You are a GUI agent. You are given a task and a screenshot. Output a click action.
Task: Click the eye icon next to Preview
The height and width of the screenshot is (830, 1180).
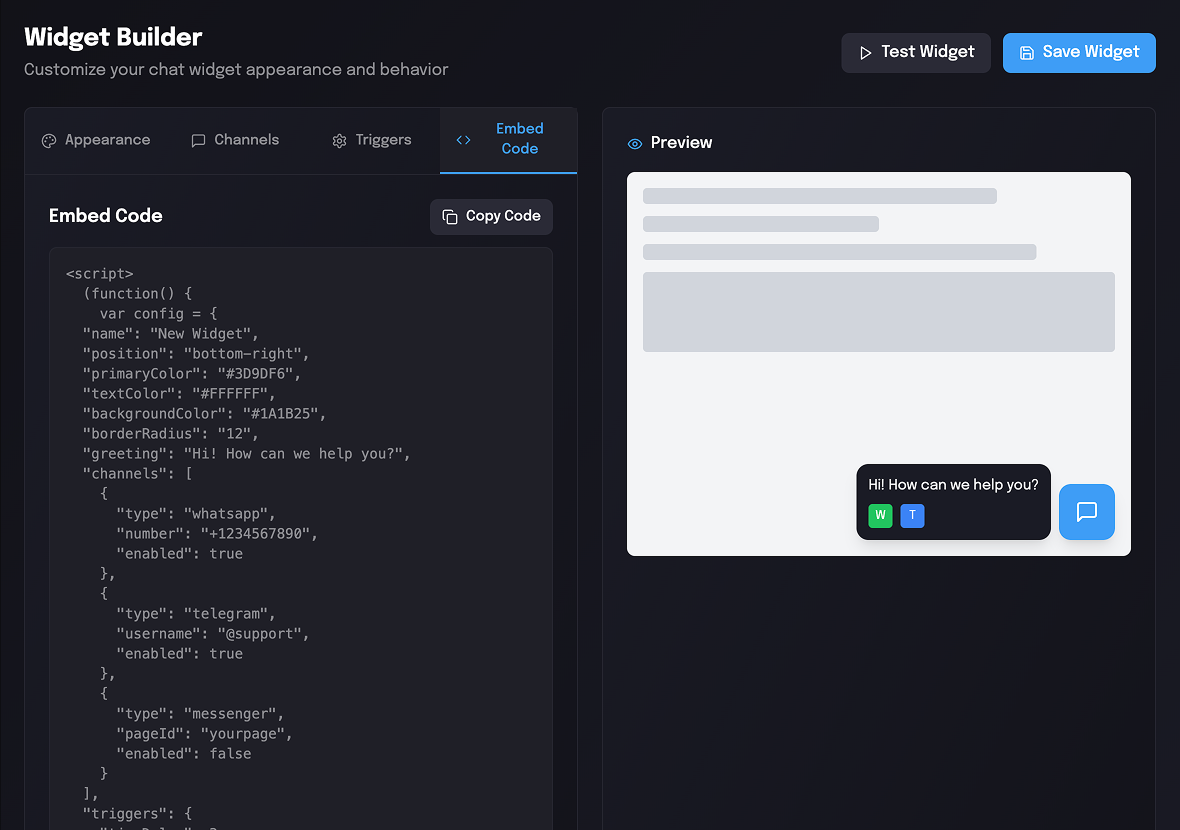[x=634, y=144]
